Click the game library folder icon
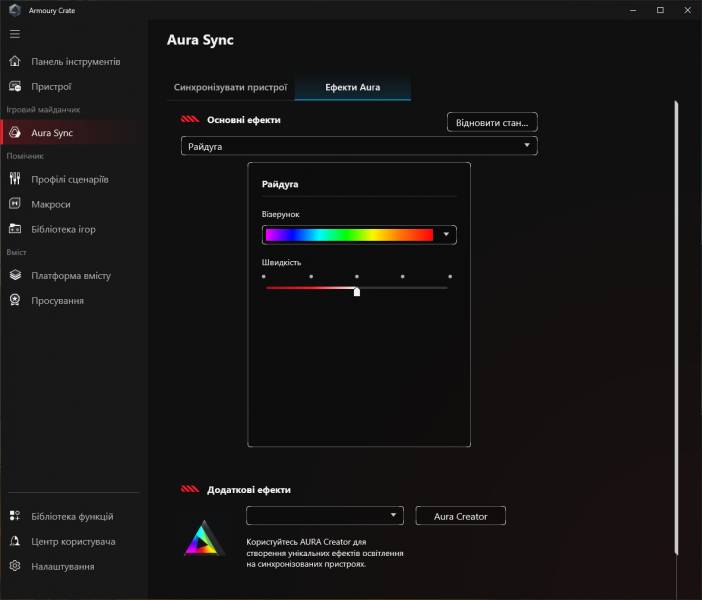This screenshot has width=702, height=600. pyautogui.click(x=15, y=229)
